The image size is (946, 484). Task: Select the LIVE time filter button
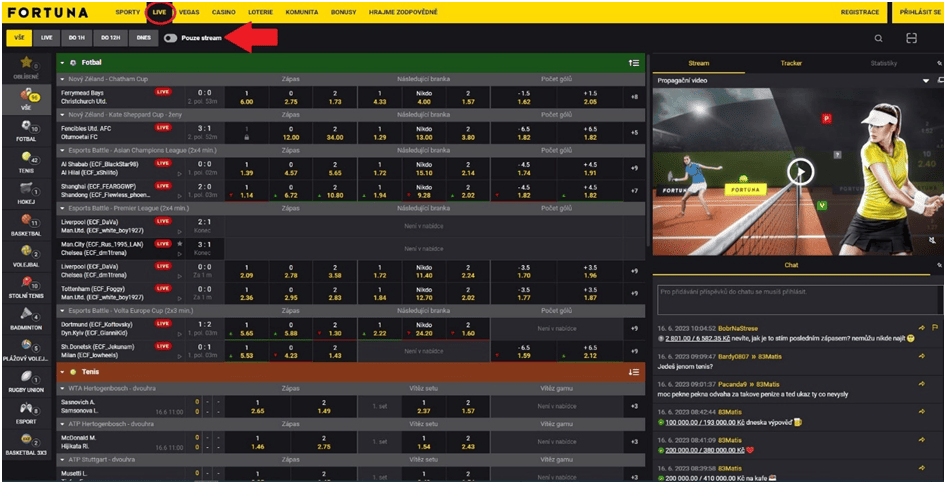point(46,38)
